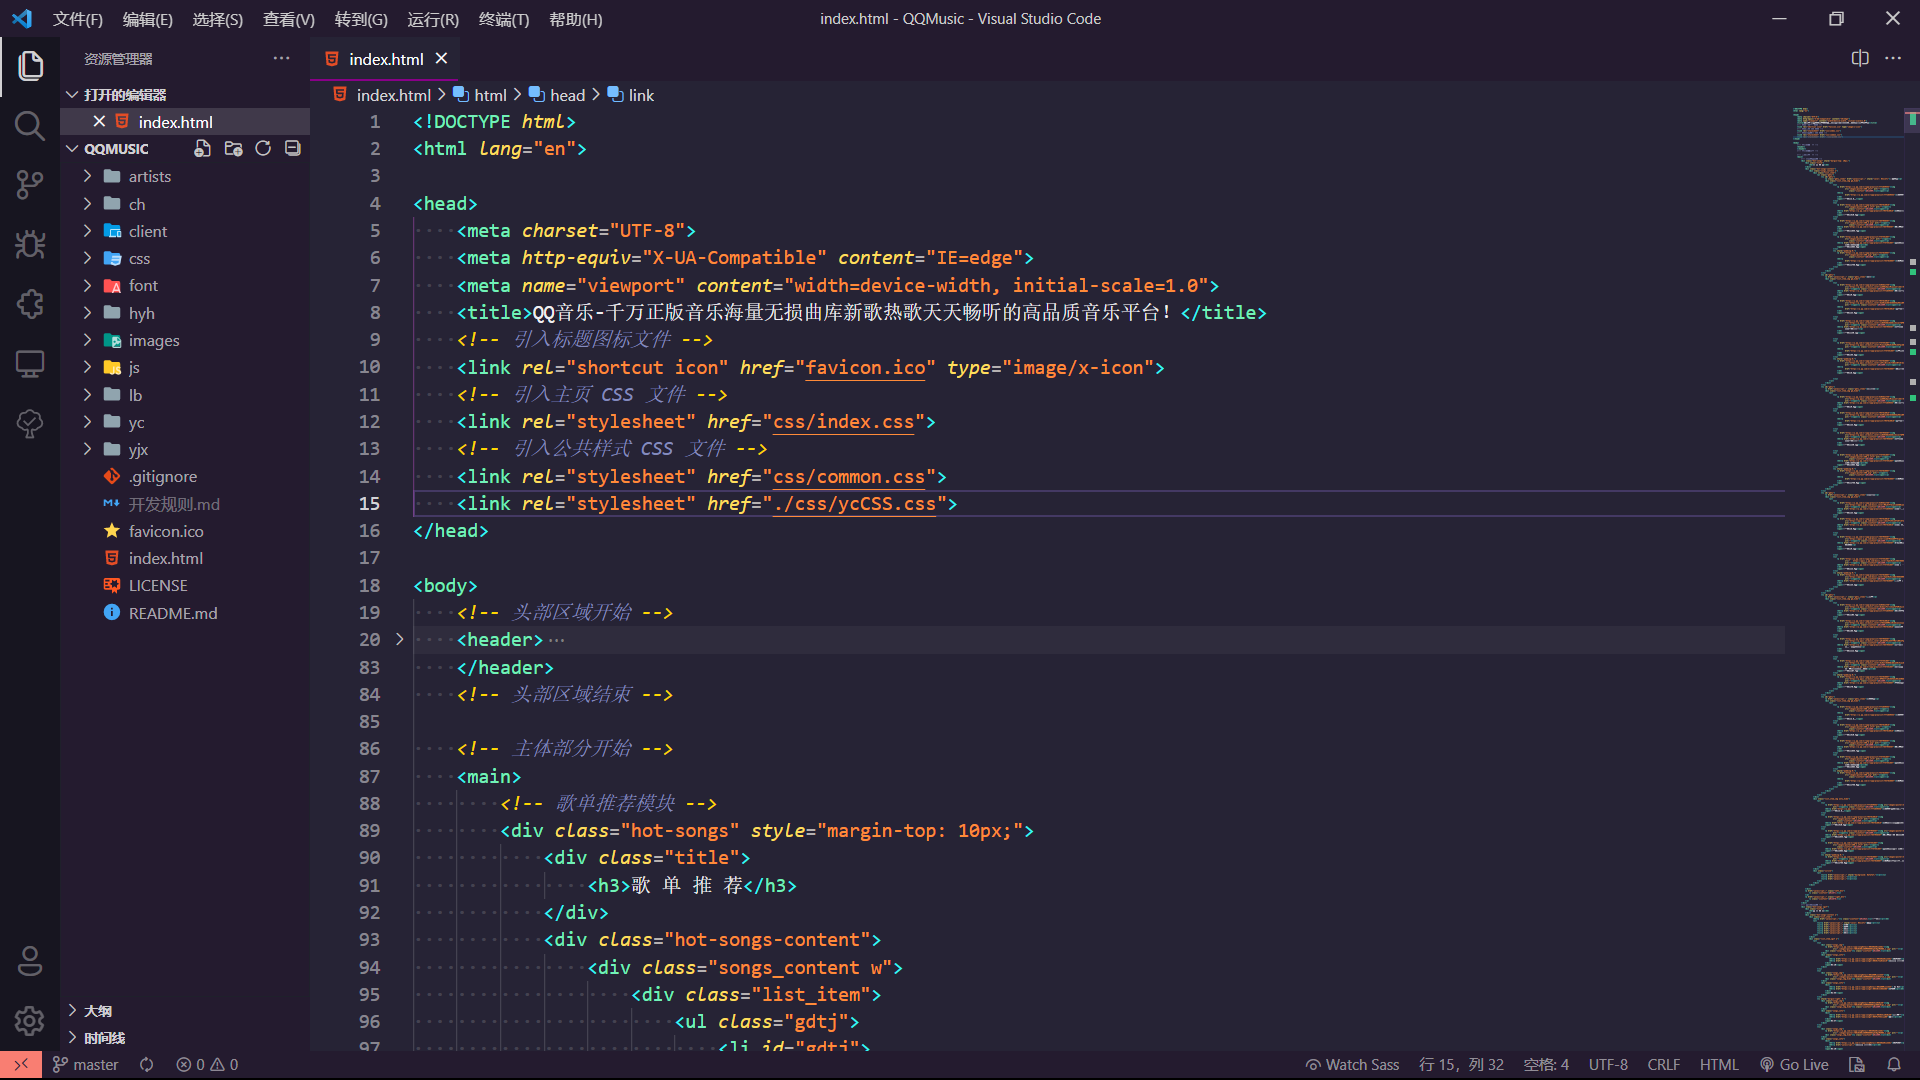
Task: Open the 终端(T) menu
Action: (x=503, y=19)
